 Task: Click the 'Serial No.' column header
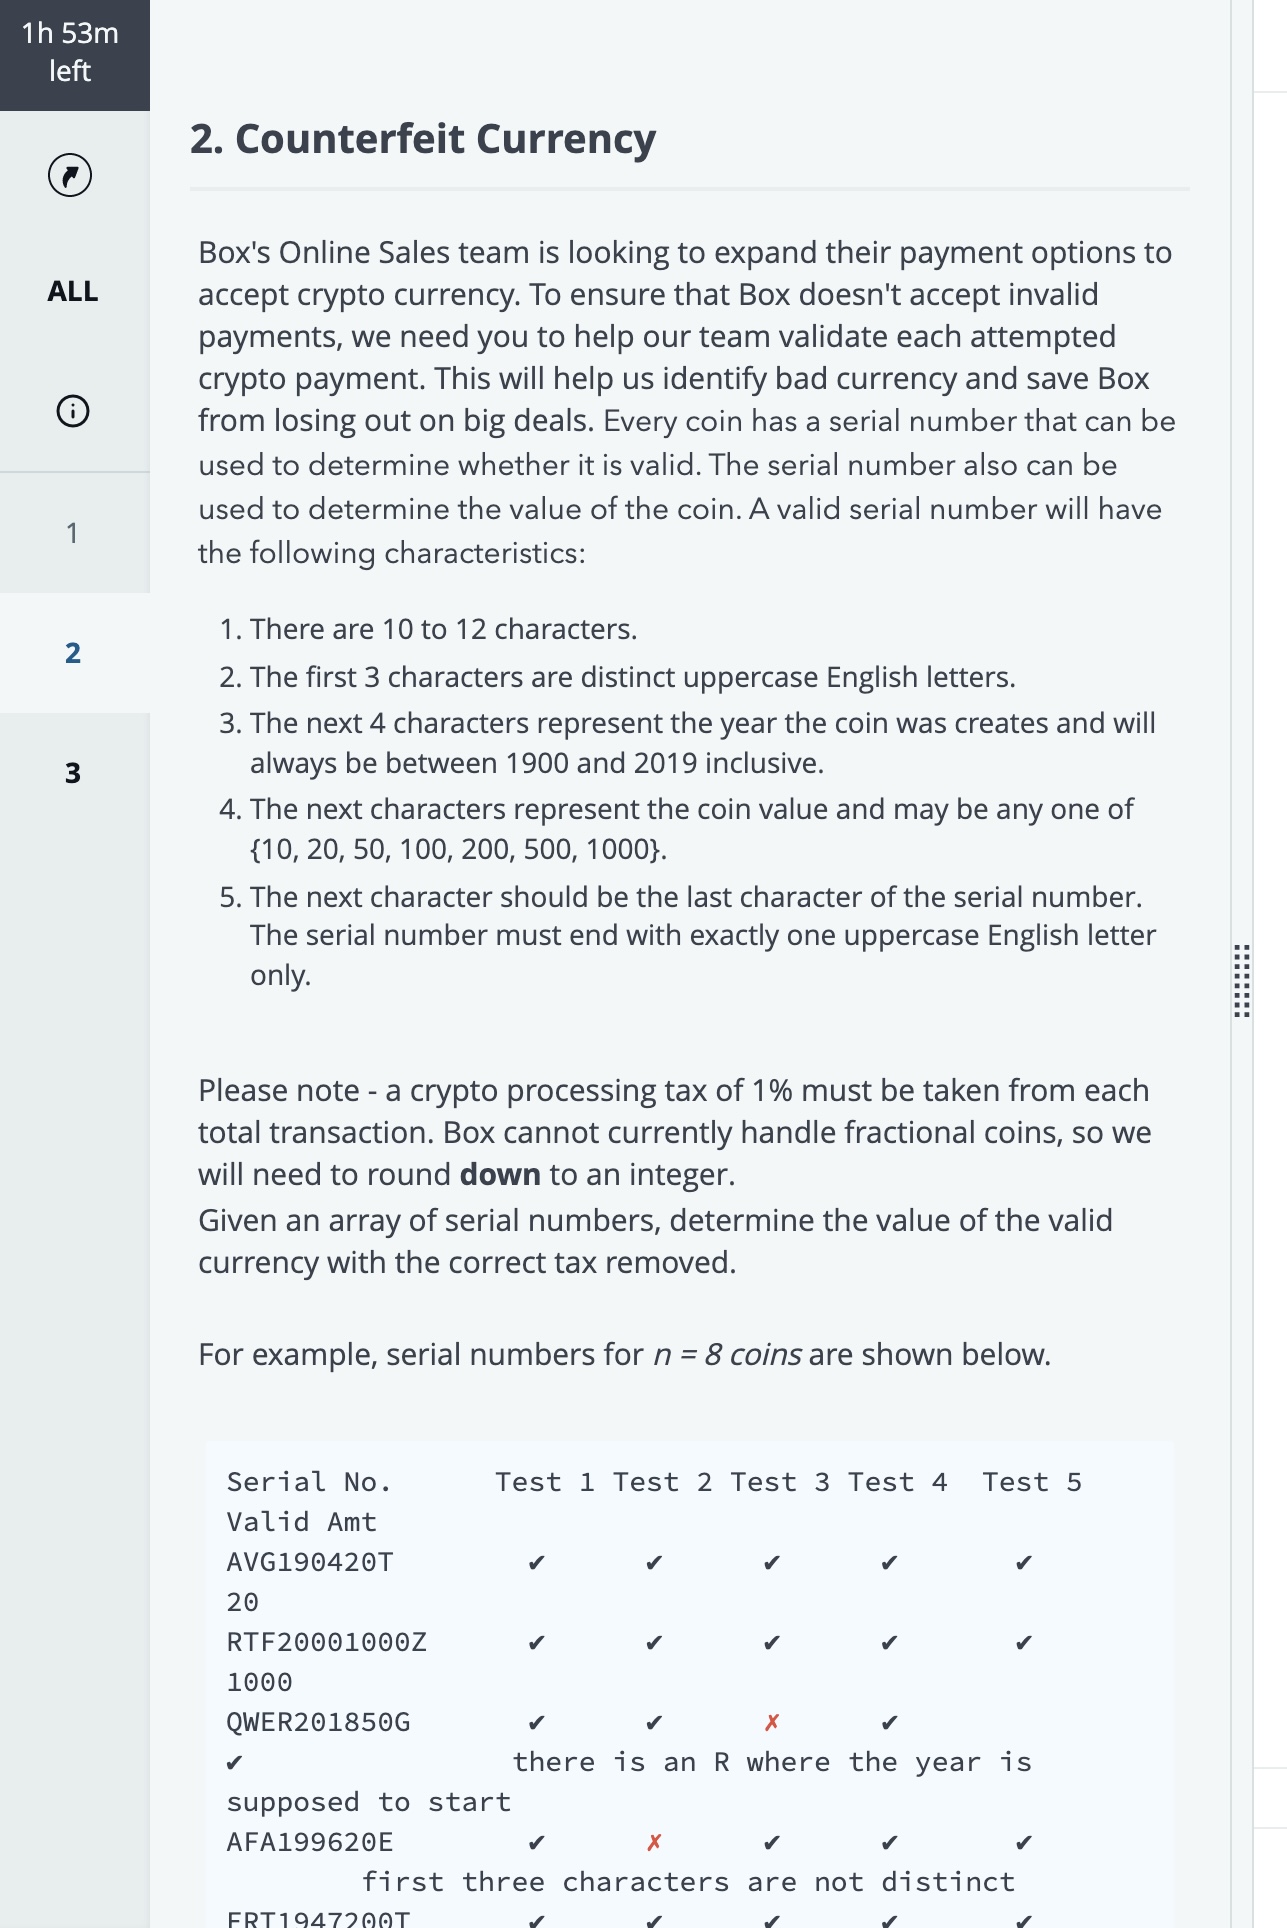(309, 1482)
